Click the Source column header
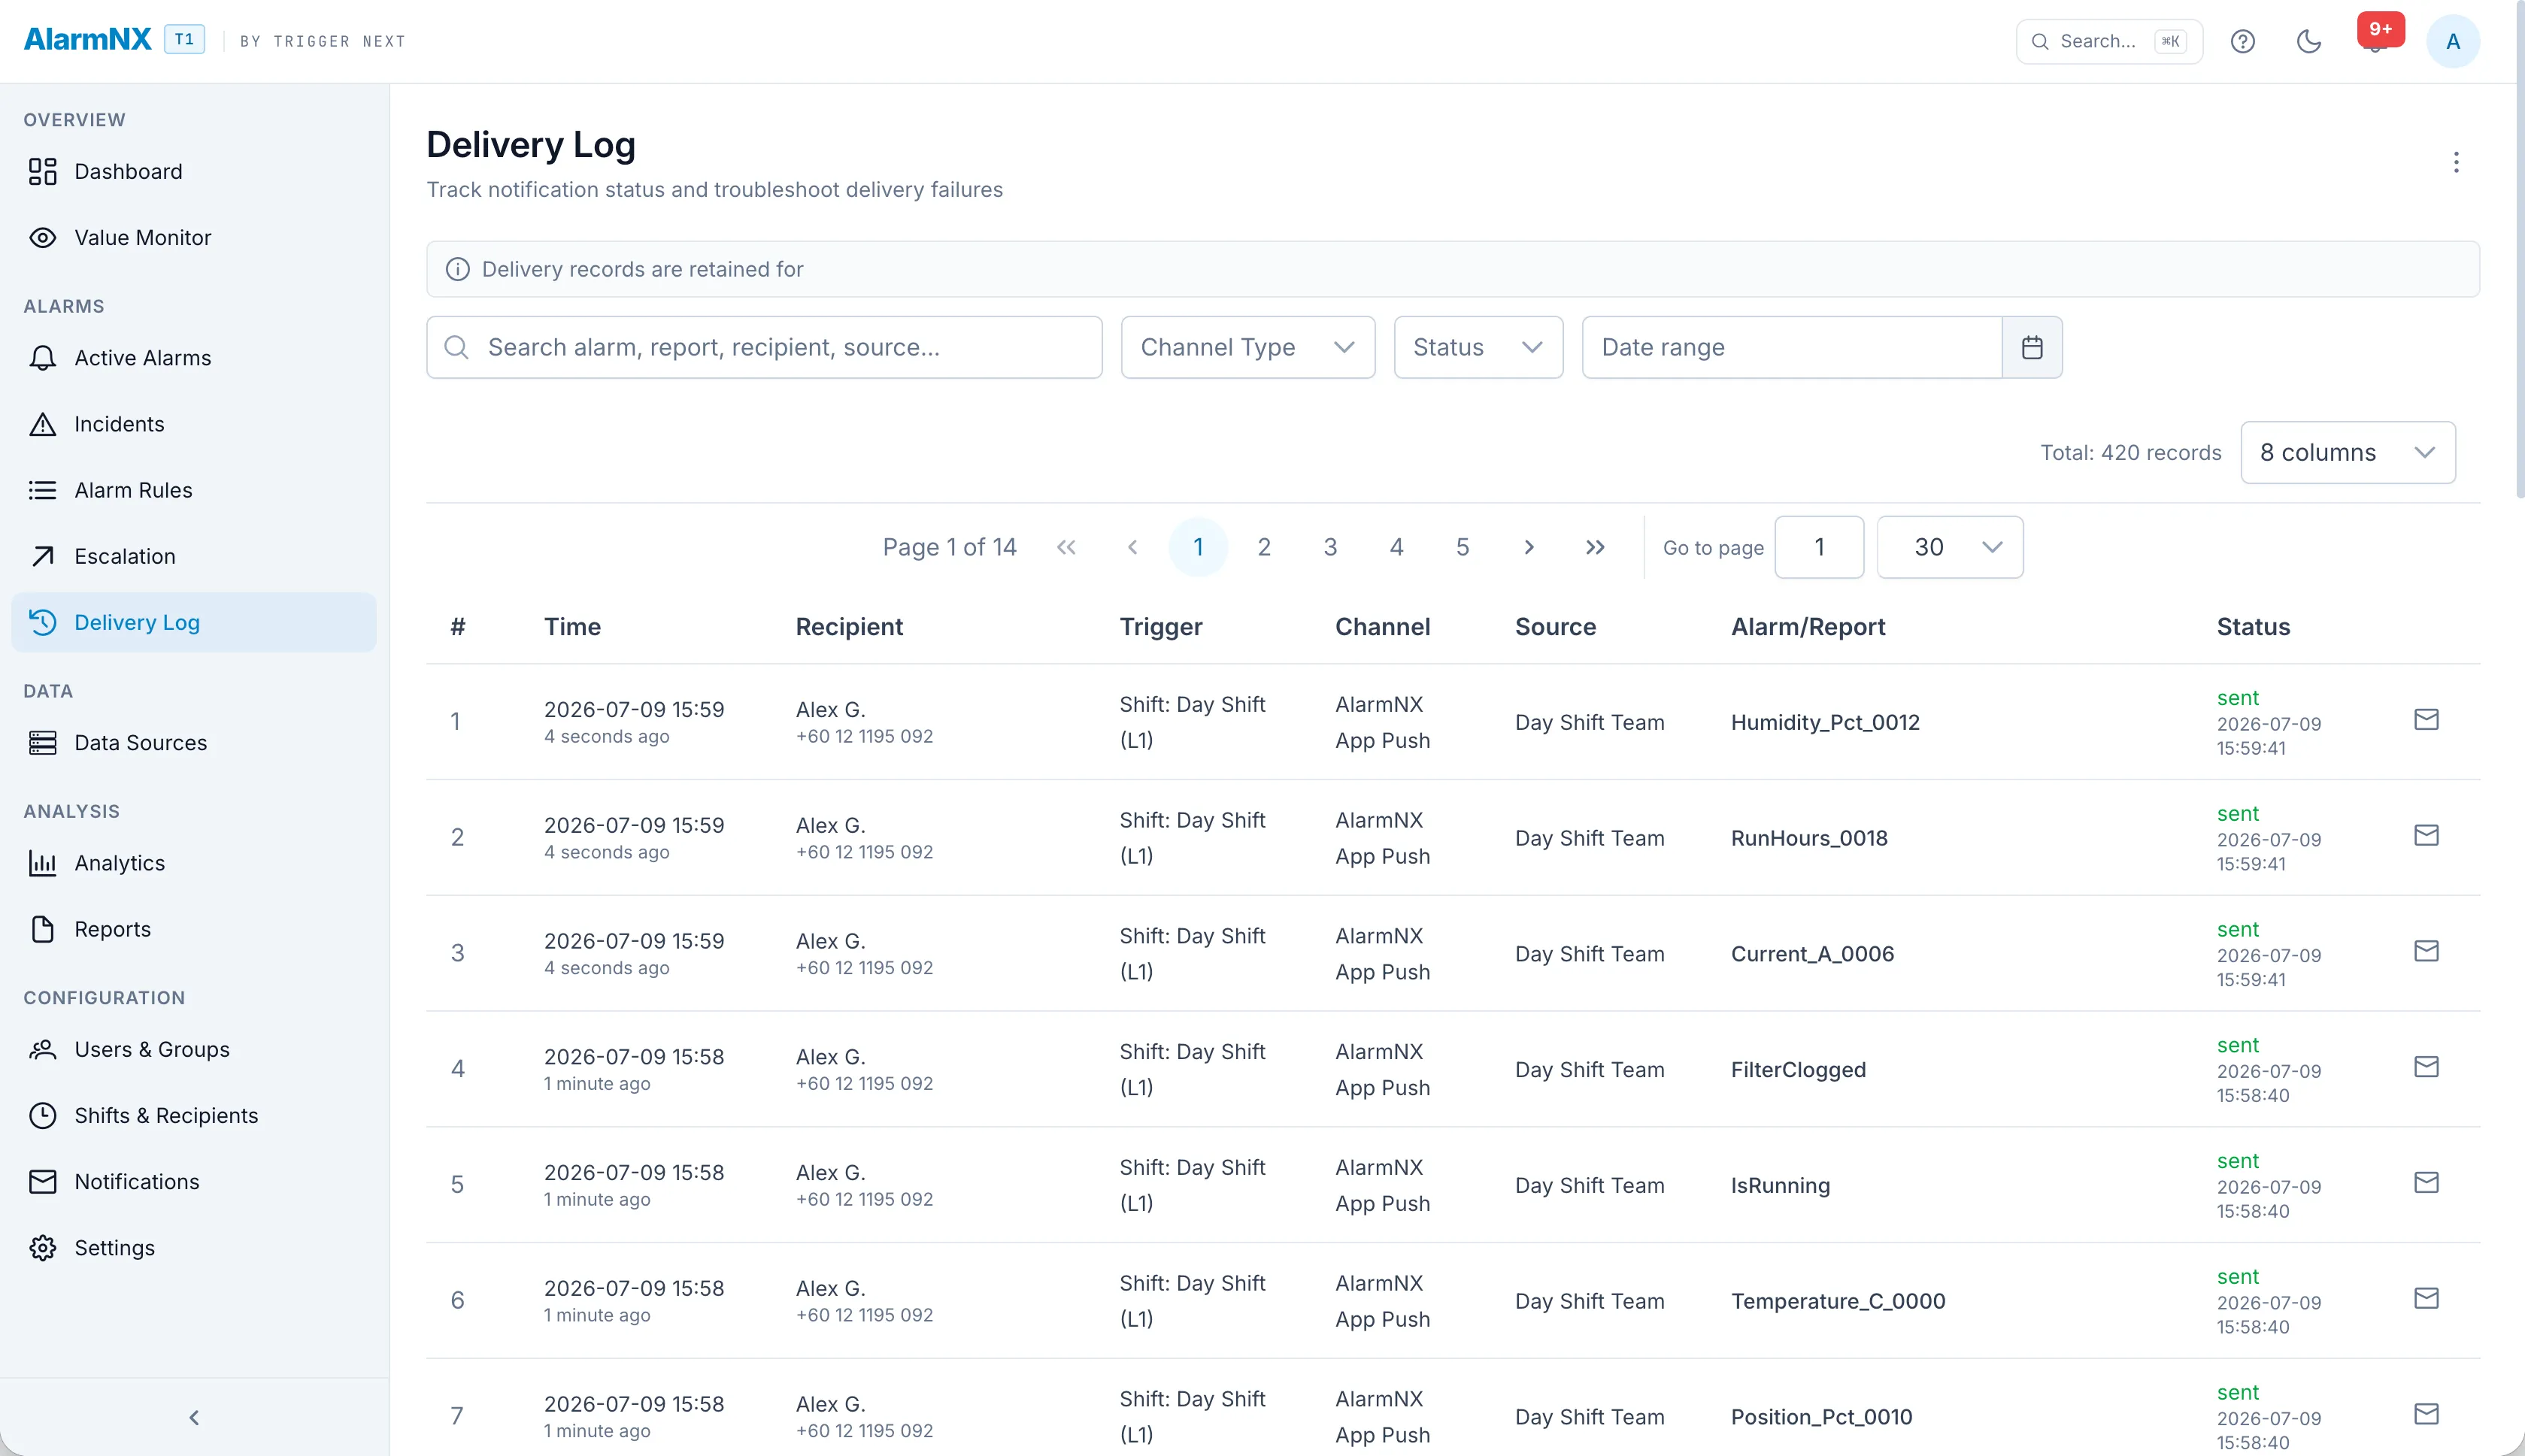 pos(1555,627)
